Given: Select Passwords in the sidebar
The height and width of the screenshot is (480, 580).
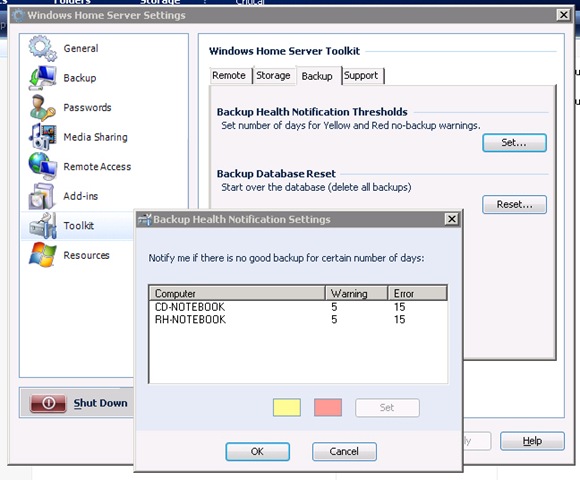Looking at the screenshot, I should pyautogui.click(x=87, y=108).
